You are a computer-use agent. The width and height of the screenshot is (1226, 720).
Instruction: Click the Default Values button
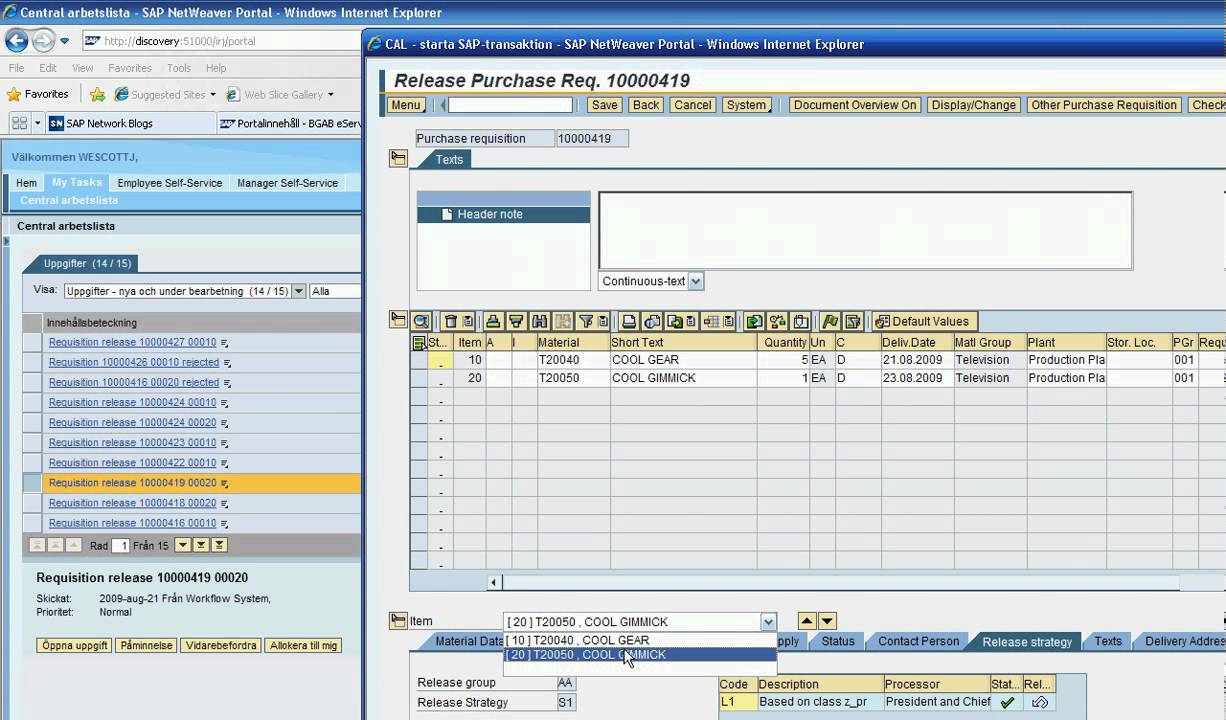[x=924, y=321]
